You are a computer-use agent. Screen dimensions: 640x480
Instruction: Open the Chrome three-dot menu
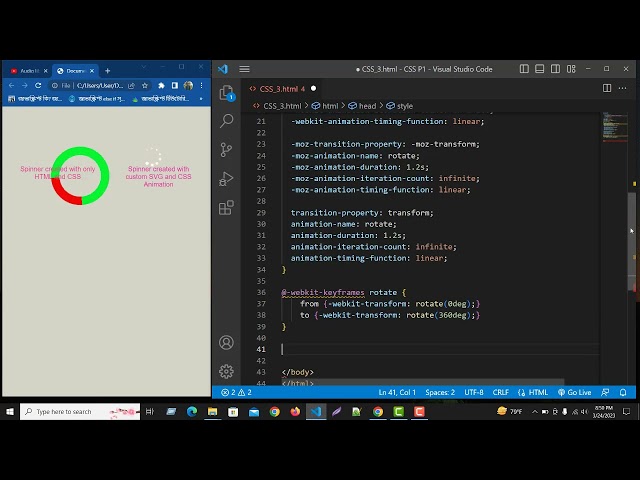pos(202,85)
